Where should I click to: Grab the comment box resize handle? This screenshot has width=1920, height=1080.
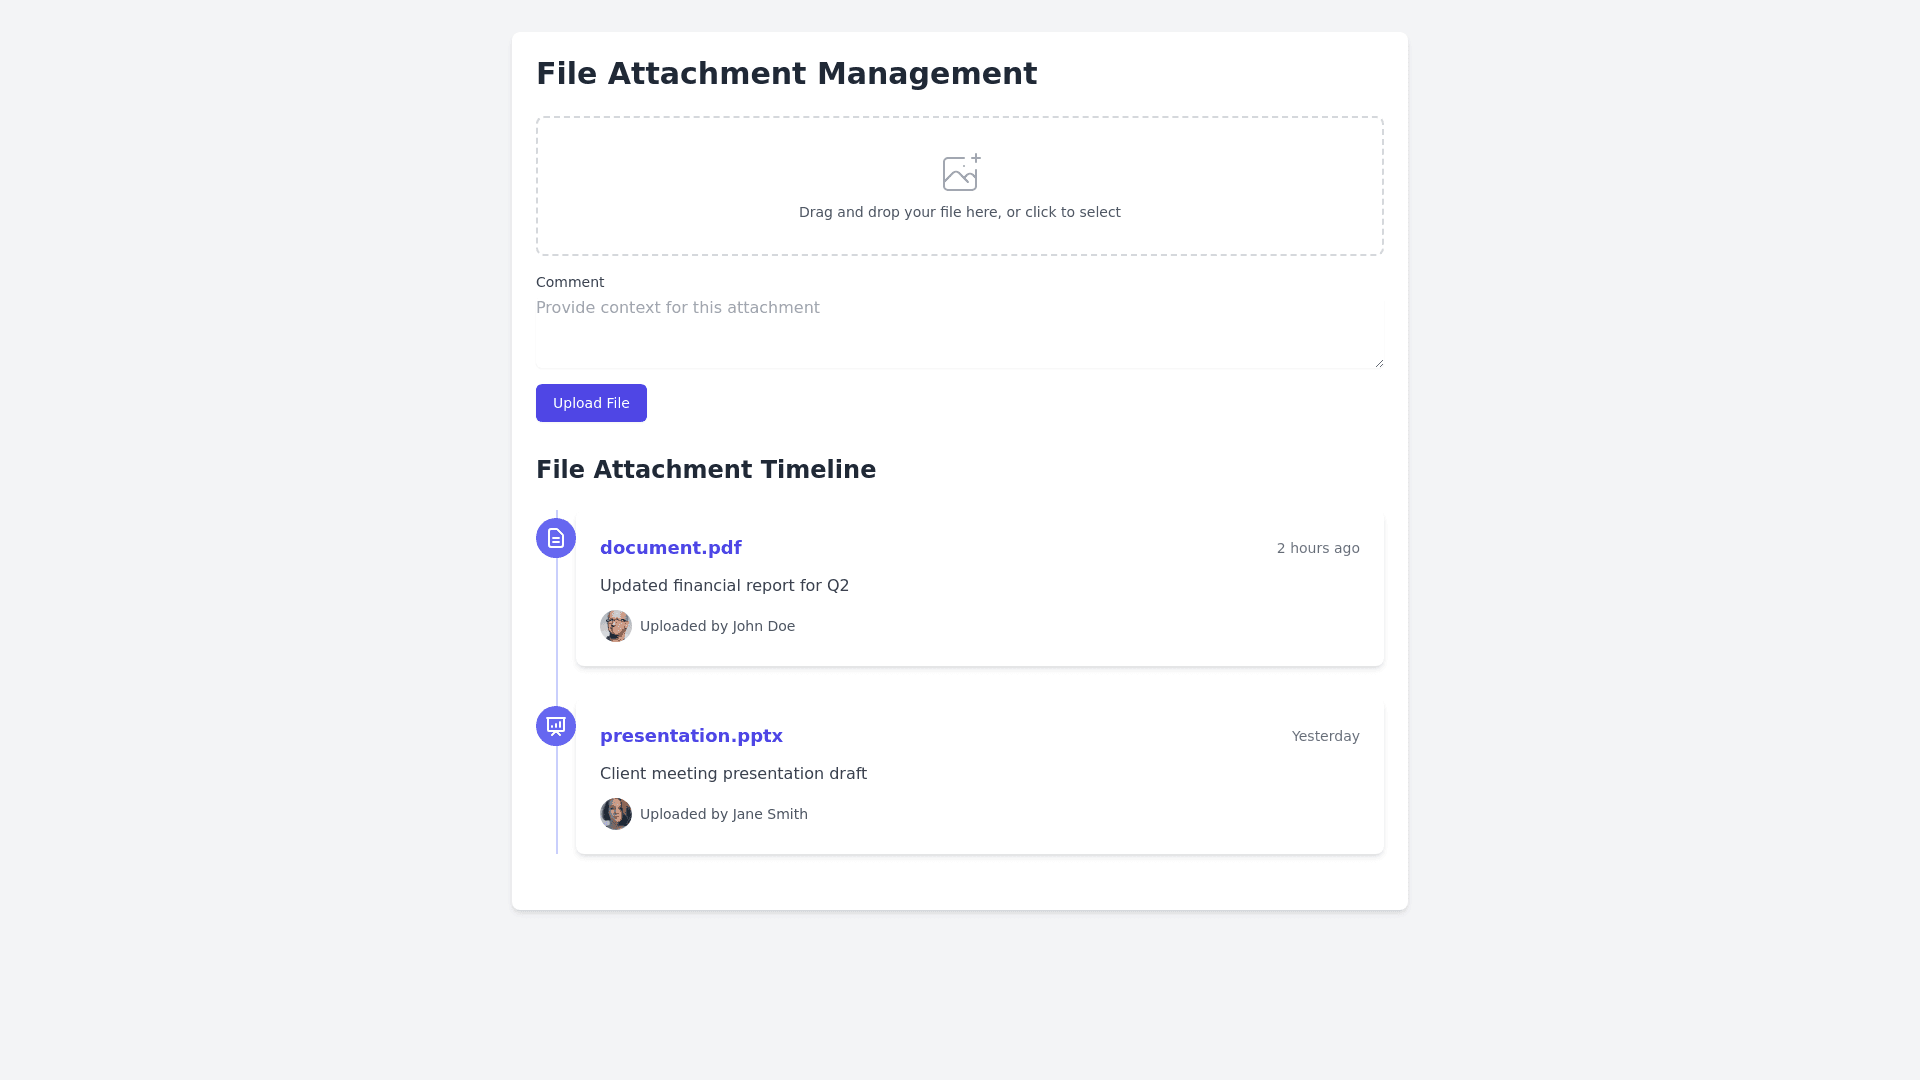1379,363
